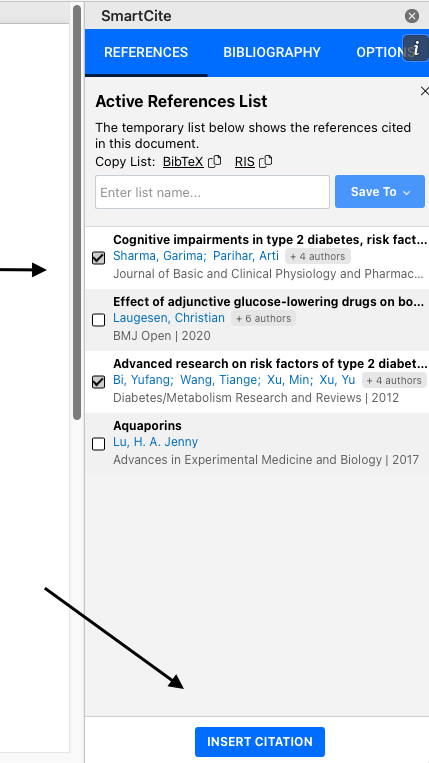
Task: Click the BibTeX copy link
Action: [183, 162]
